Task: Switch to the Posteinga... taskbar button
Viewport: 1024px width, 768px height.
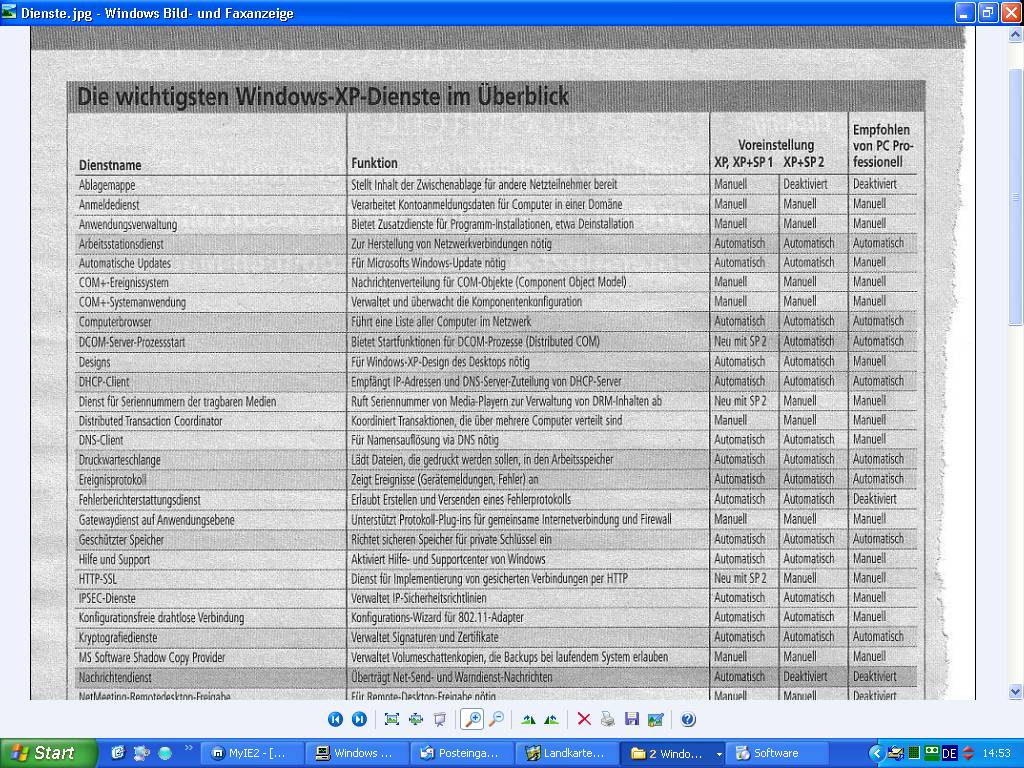Action: click(x=462, y=753)
